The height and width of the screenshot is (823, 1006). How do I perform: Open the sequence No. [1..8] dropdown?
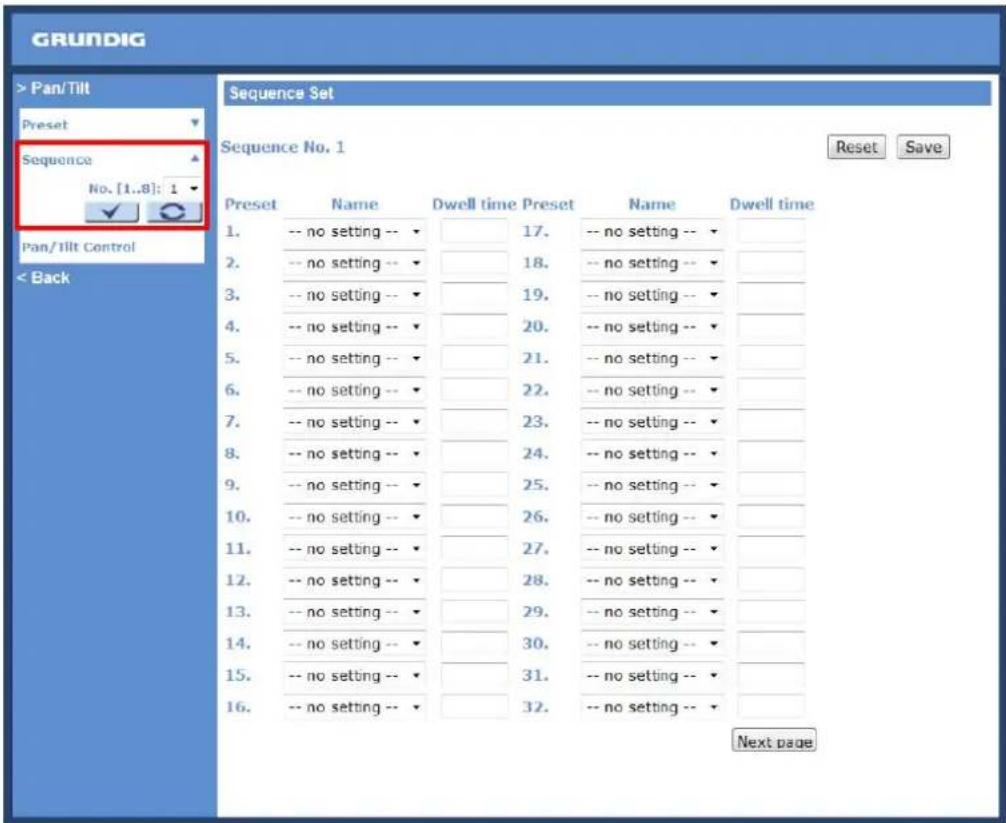pyautogui.click(x=183, y=189)
